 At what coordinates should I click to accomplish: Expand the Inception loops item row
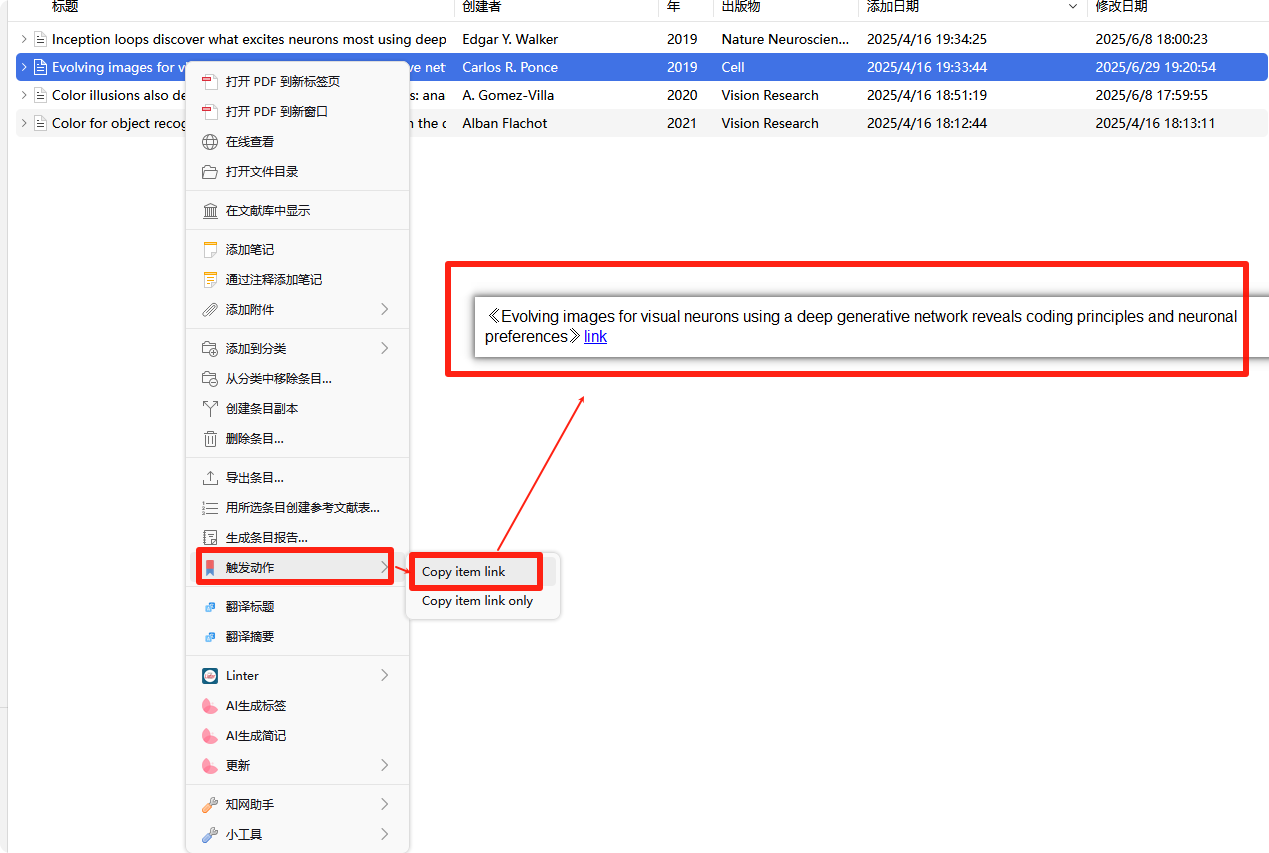pyautogui.click(x=24, y=40)
